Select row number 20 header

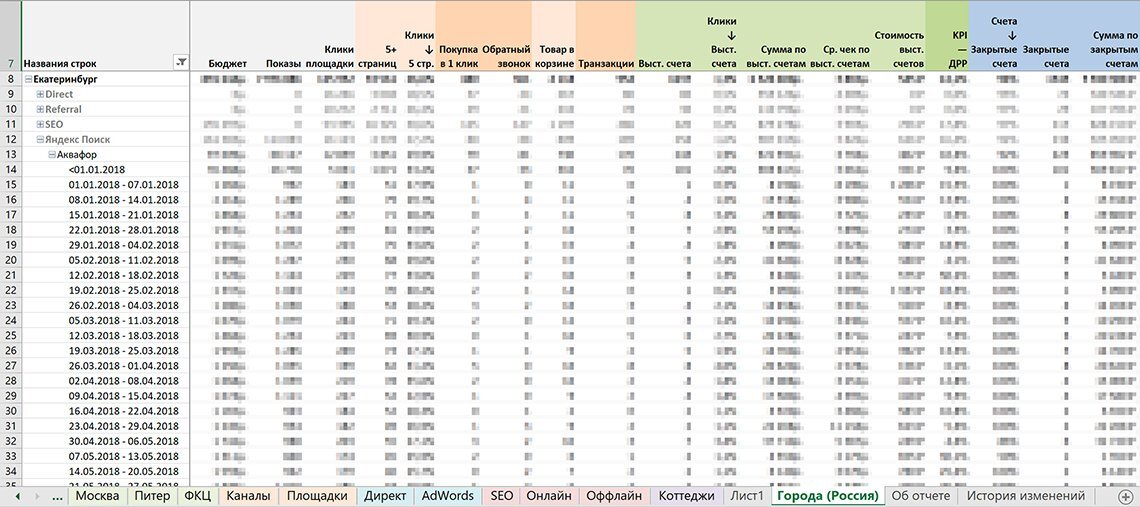click(11, 260)
